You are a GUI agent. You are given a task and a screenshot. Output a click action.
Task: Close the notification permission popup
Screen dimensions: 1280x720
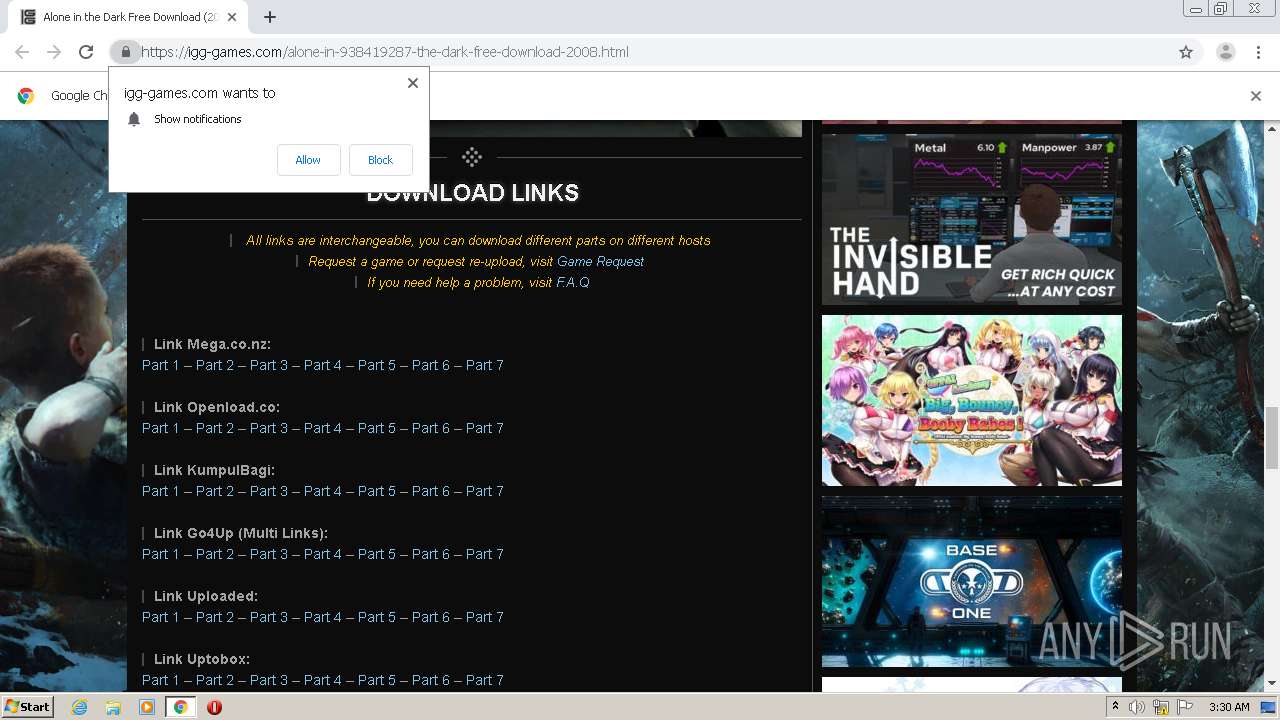pyautogui.click(x=412, y=83)
